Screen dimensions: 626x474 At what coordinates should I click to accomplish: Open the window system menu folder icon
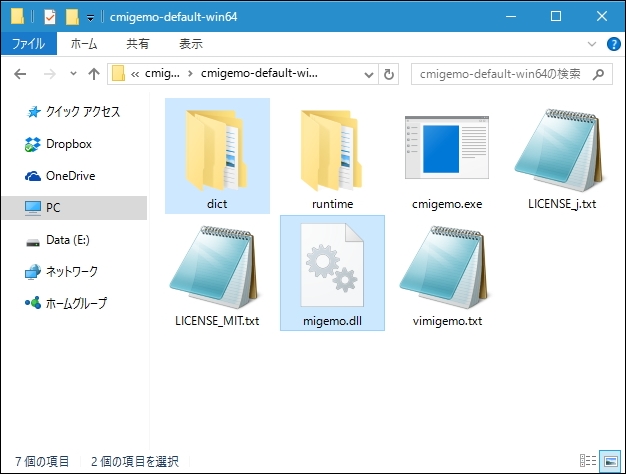(x=17, y=16)
